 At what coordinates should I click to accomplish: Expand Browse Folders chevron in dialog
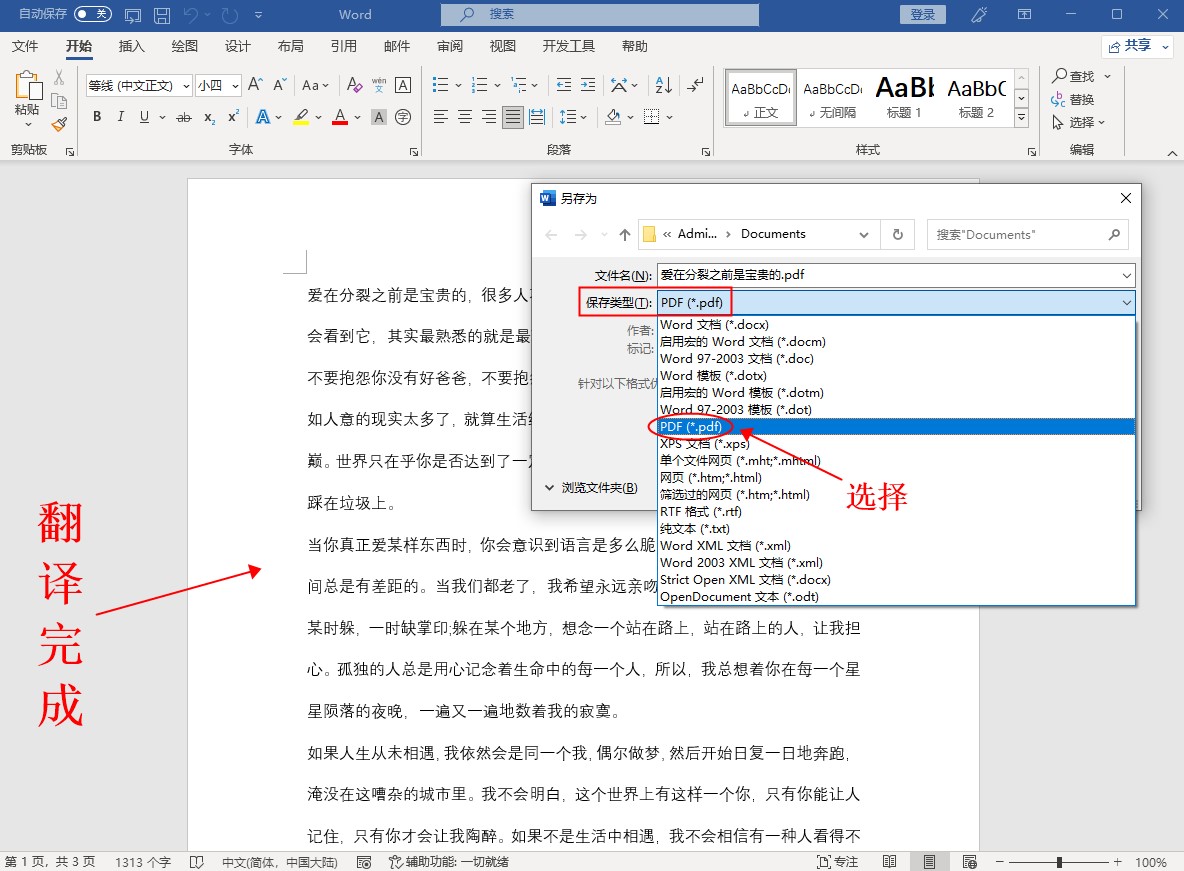(550, 487)
